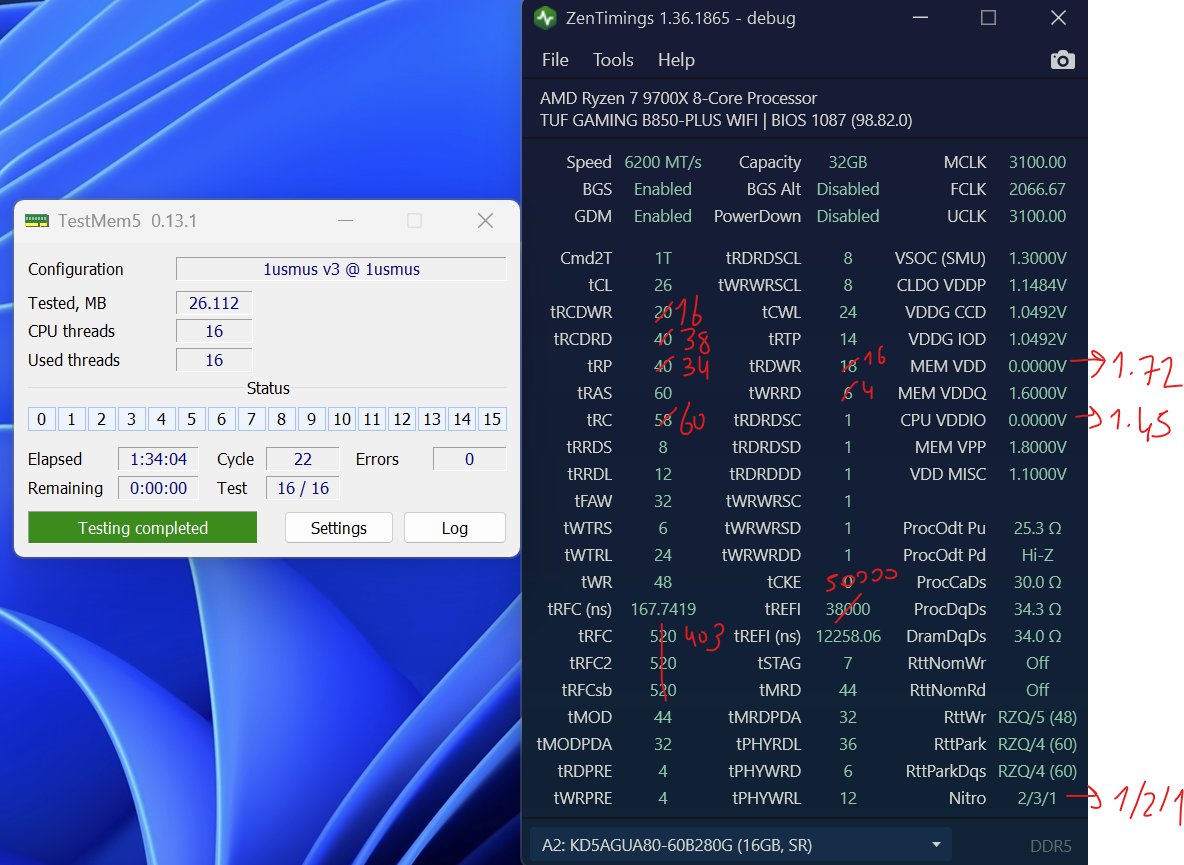Click the tREFI (ns) value 12258.06
This screenshot has height=865, width=1184.
click(x=848, y=636)
